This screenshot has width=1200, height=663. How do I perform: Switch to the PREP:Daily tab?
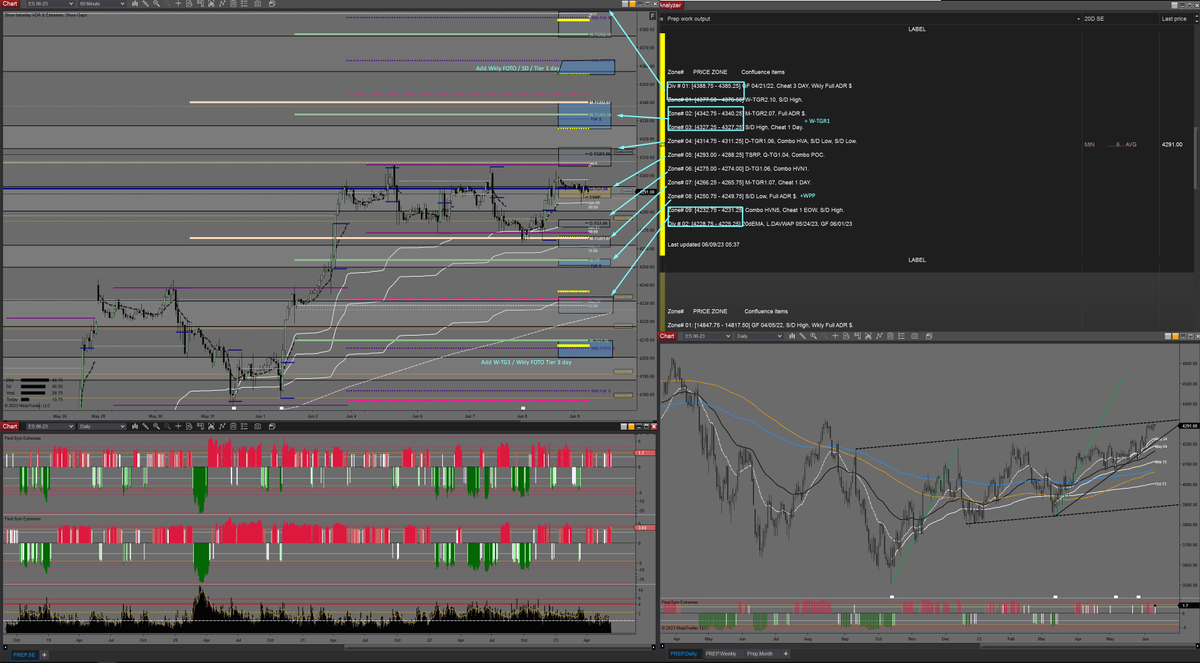(x=684, y=654)
